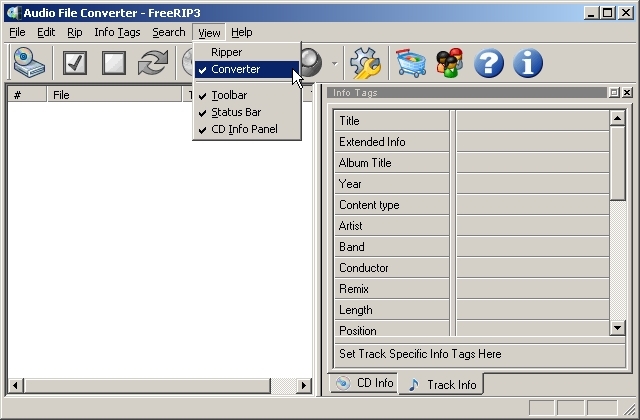The image size is (640, 420).
Task: Select the Position tag label row
Action: pyautogui.click(x=392, y=329)
